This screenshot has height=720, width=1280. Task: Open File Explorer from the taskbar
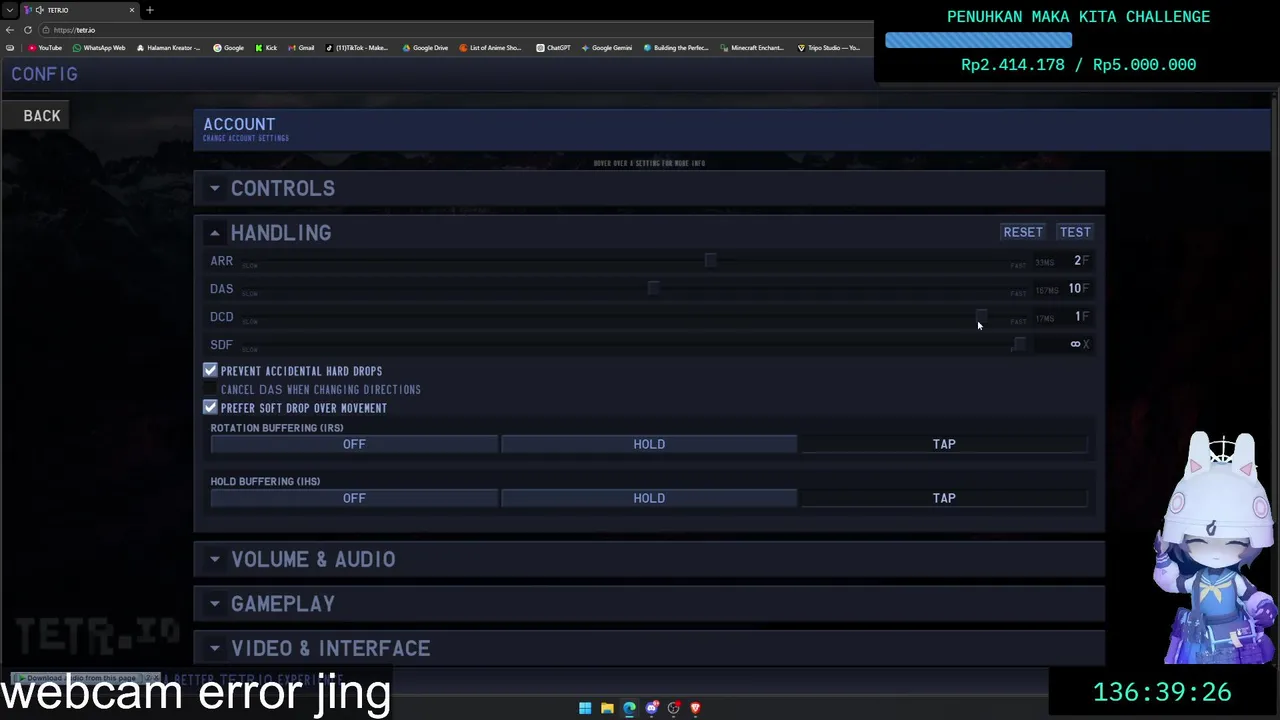pyautogui.click(x=607, y=708)
